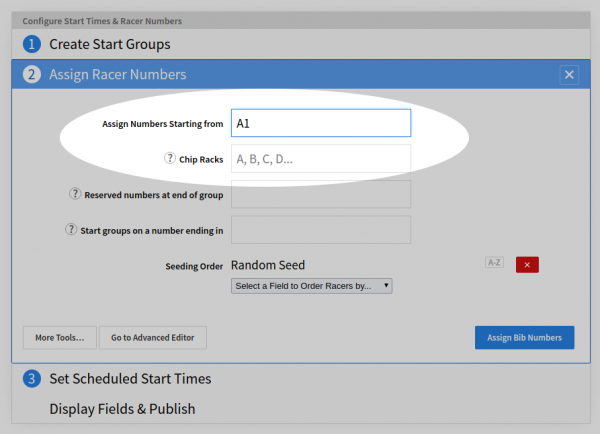The image size is (600, 434).
Task: Close the Assign Racer Numbers panel
Action: [x=569, y=74]
